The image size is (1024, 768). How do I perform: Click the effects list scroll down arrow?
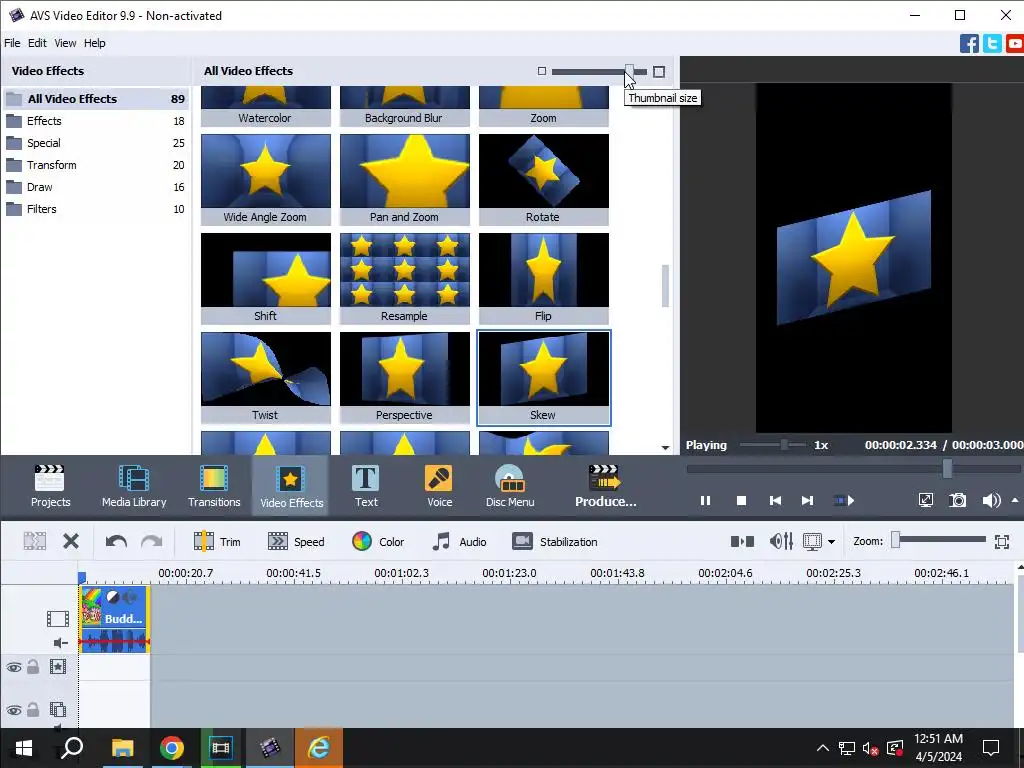(665, 448)
